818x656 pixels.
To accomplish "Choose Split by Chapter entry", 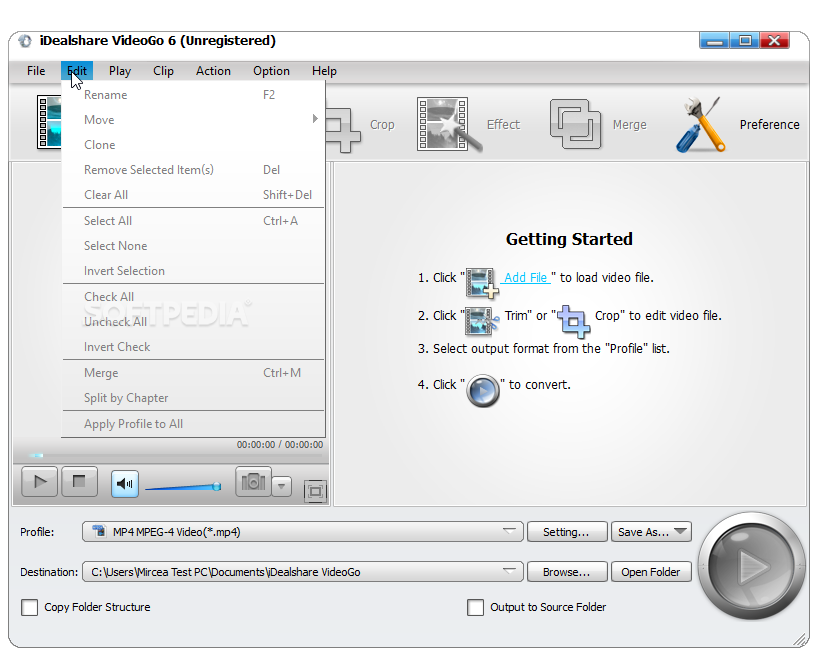I will click(x=194, y=398).
